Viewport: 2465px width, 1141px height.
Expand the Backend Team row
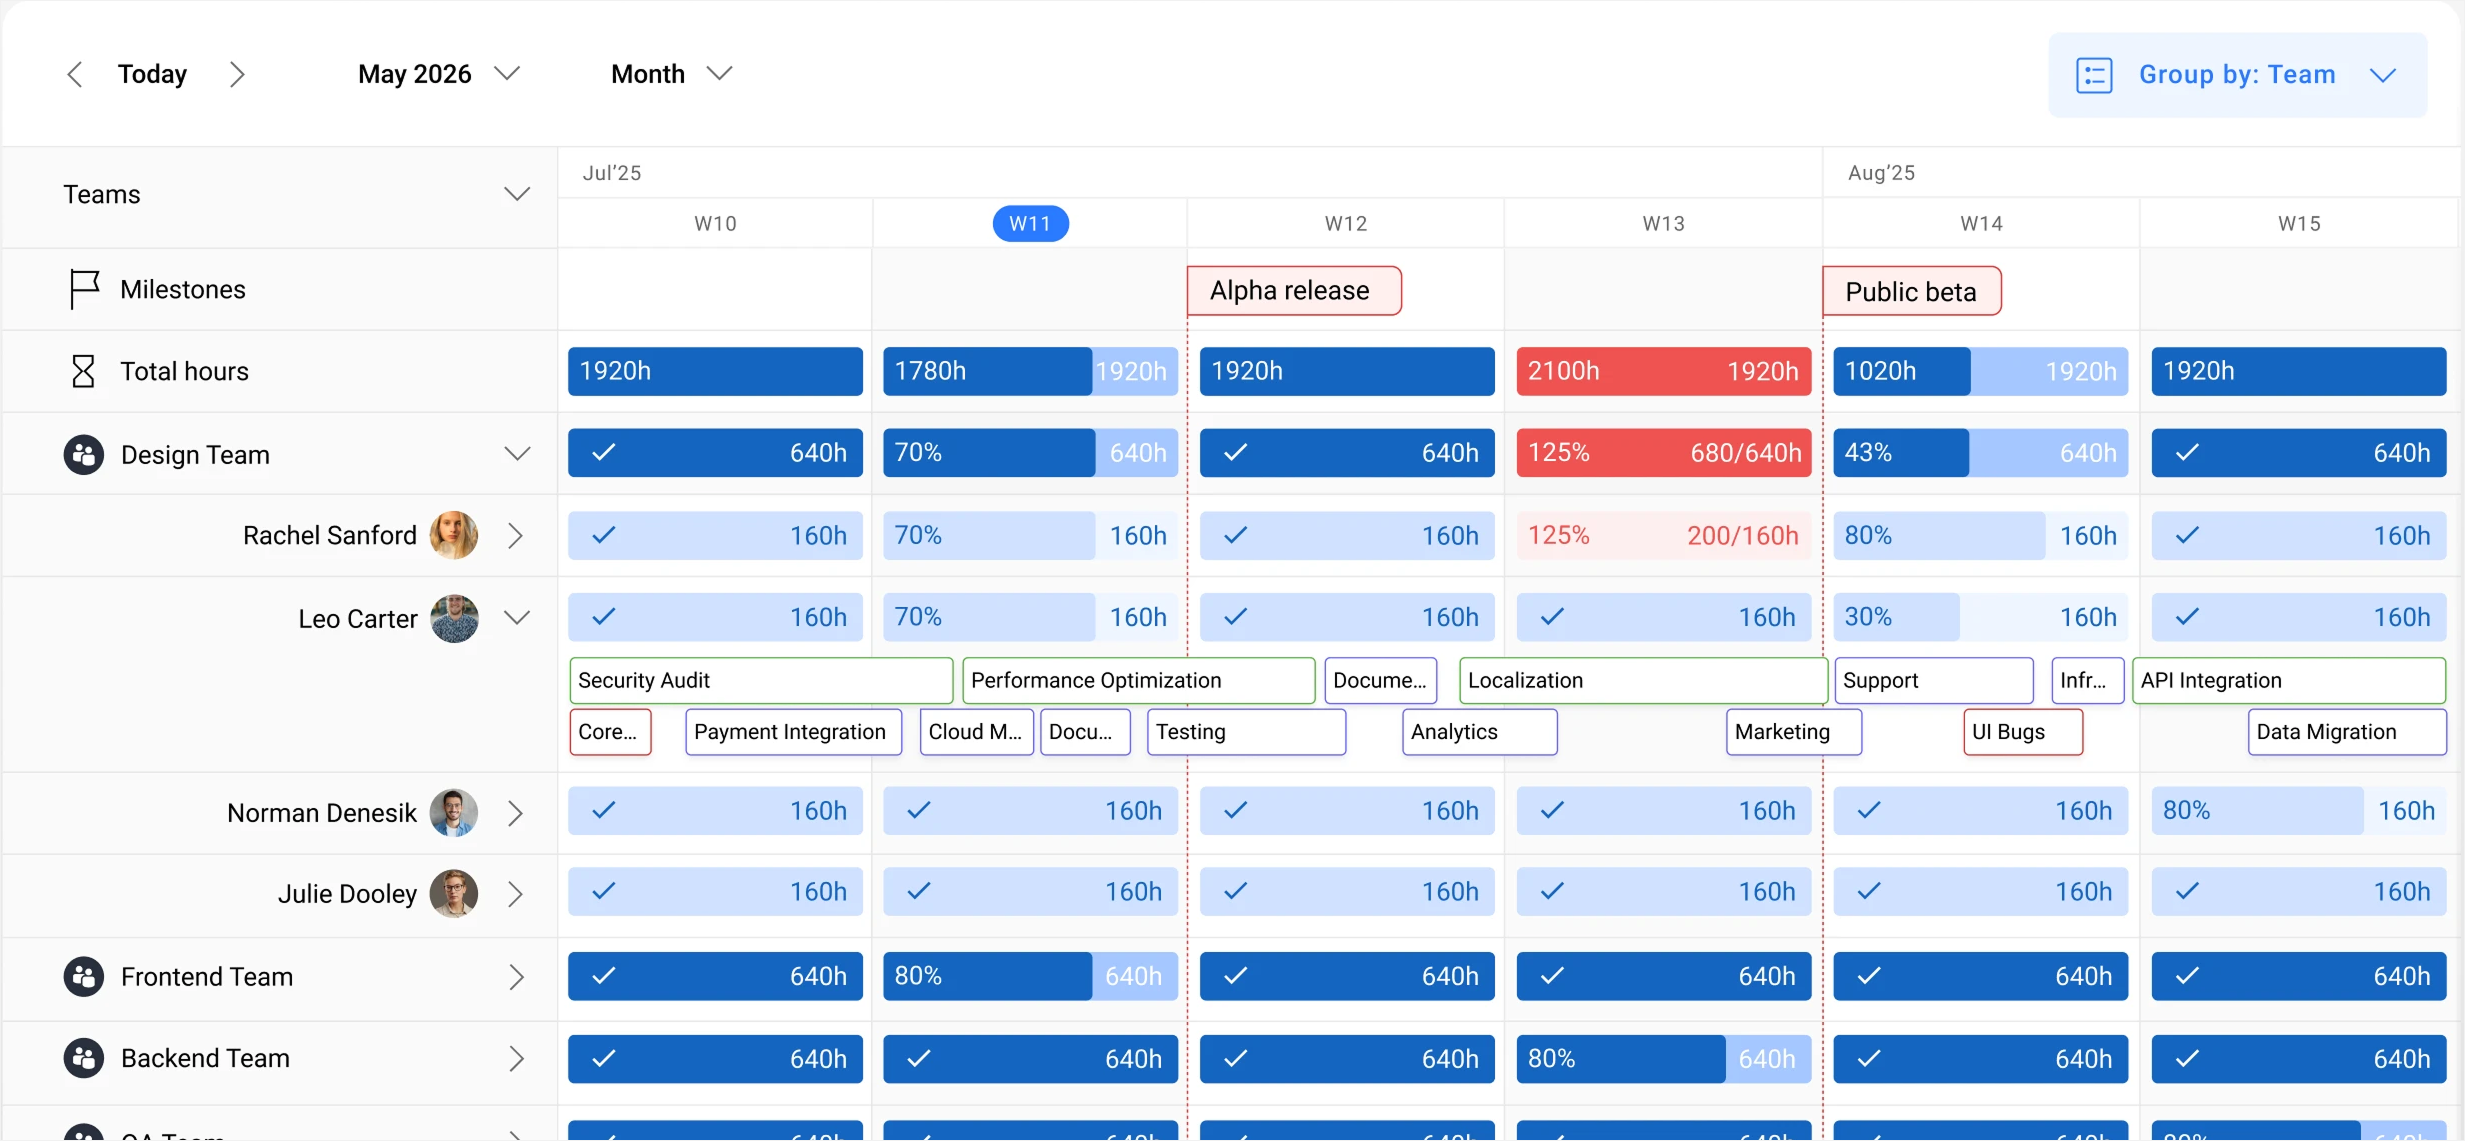click(x=516, y=1059)
